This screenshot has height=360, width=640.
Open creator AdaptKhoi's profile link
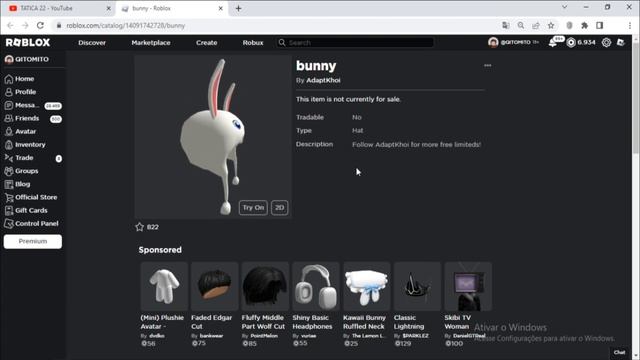[x=323, y=80]
